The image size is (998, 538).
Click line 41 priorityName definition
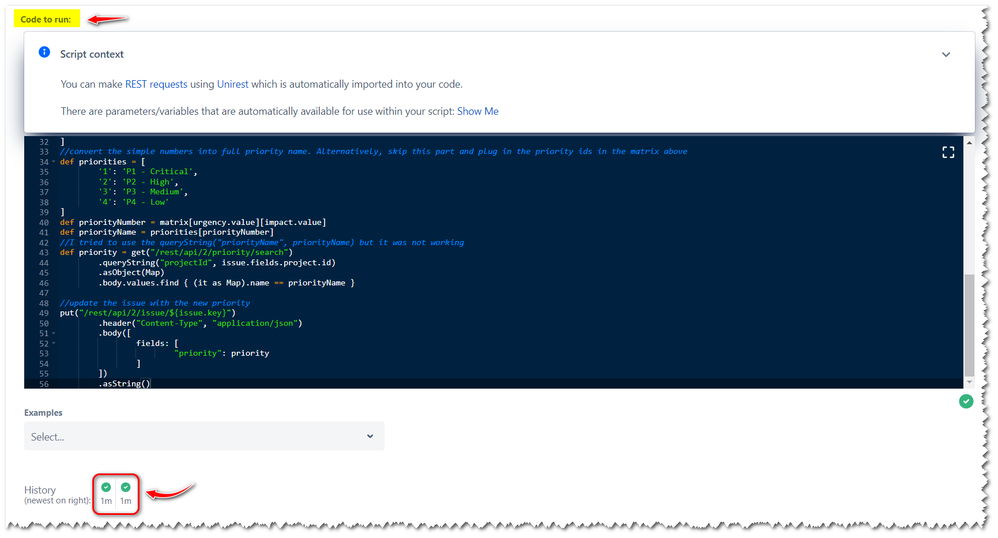pos(167,232)
